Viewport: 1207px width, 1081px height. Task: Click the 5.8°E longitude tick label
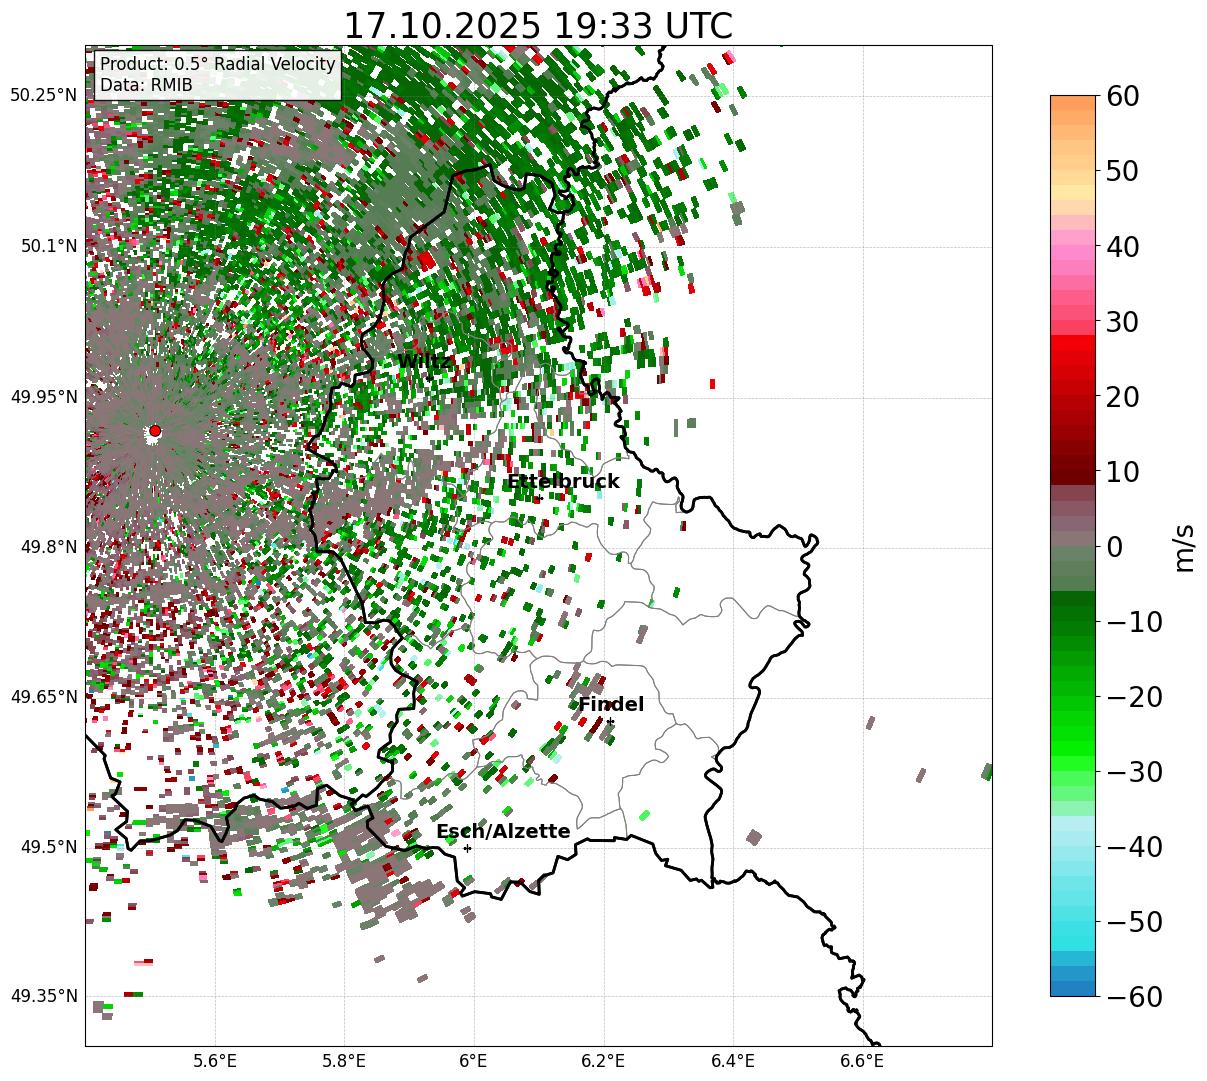click(x=344, y=1061)
